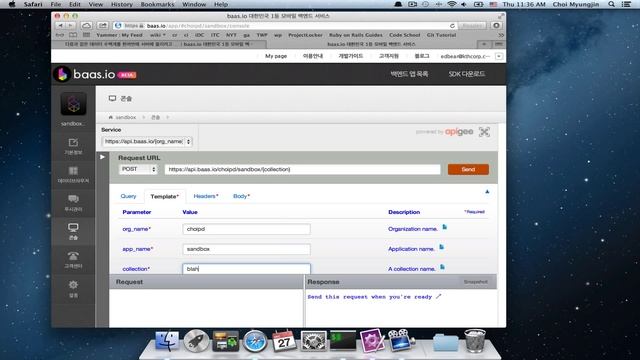This screenshot has width=640, height=360.
Task: Click the info icon next to Organization name
Action: click(444, 227)
